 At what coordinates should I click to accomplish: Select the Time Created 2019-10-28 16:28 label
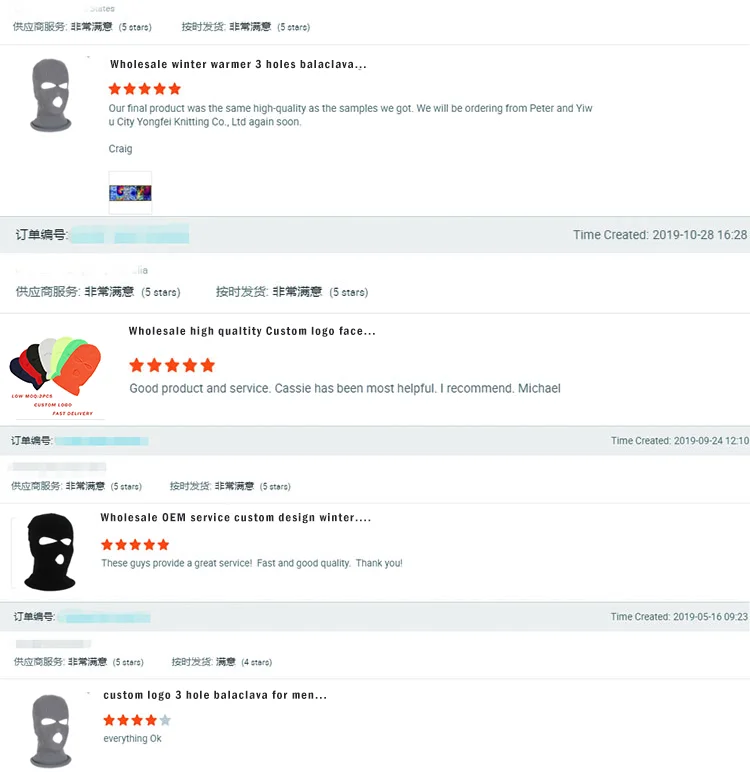[x=660, y=235]
